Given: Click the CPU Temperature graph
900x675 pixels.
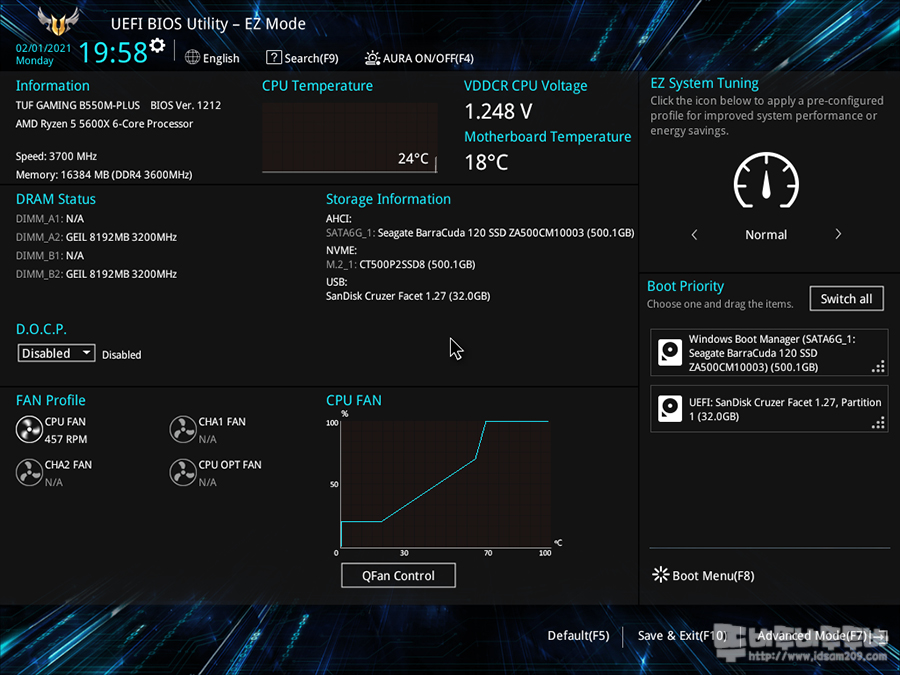Looking at the screenshot, I should [x=350, y=137].
